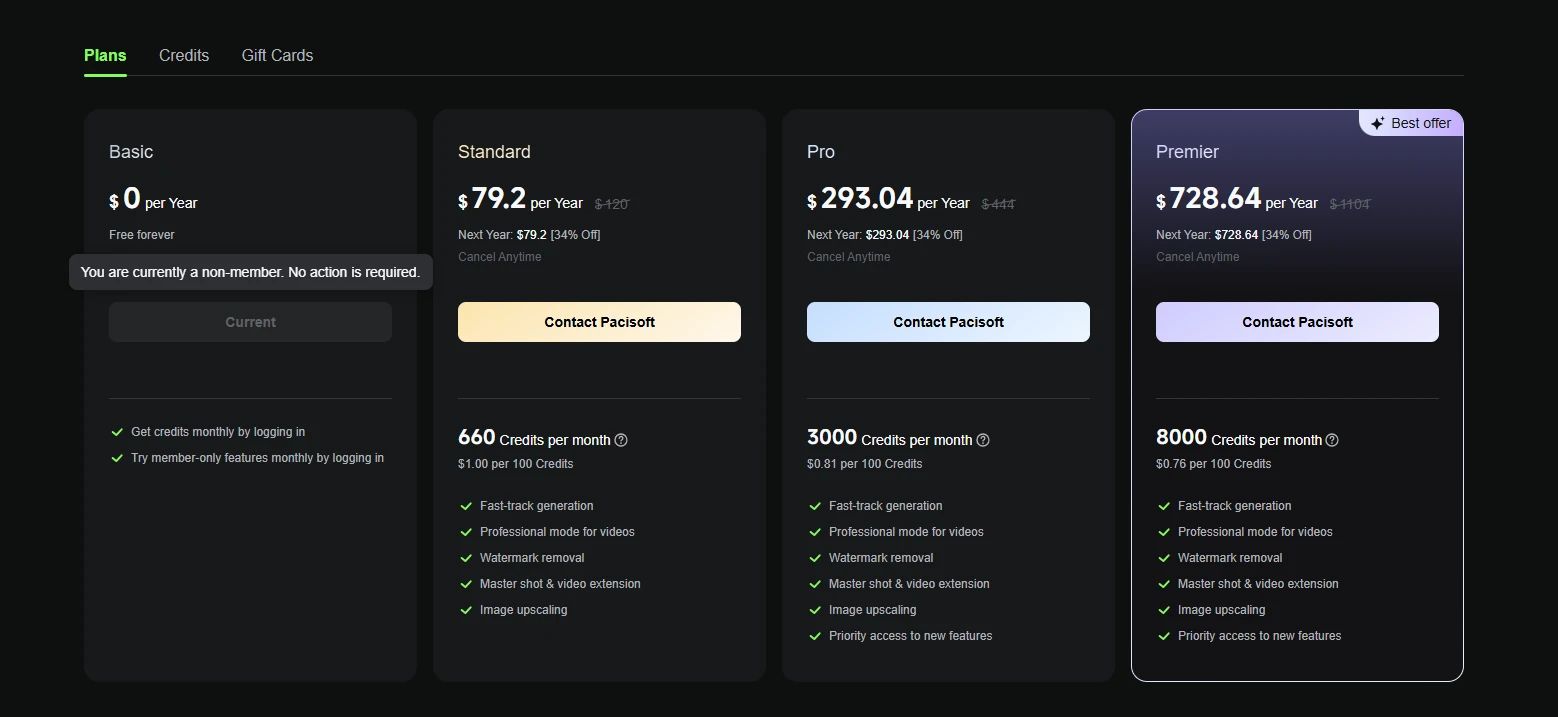The image size is (1558, 717).
Task: Click the non-member tooltip message
Action: click(x=250, y=272)
